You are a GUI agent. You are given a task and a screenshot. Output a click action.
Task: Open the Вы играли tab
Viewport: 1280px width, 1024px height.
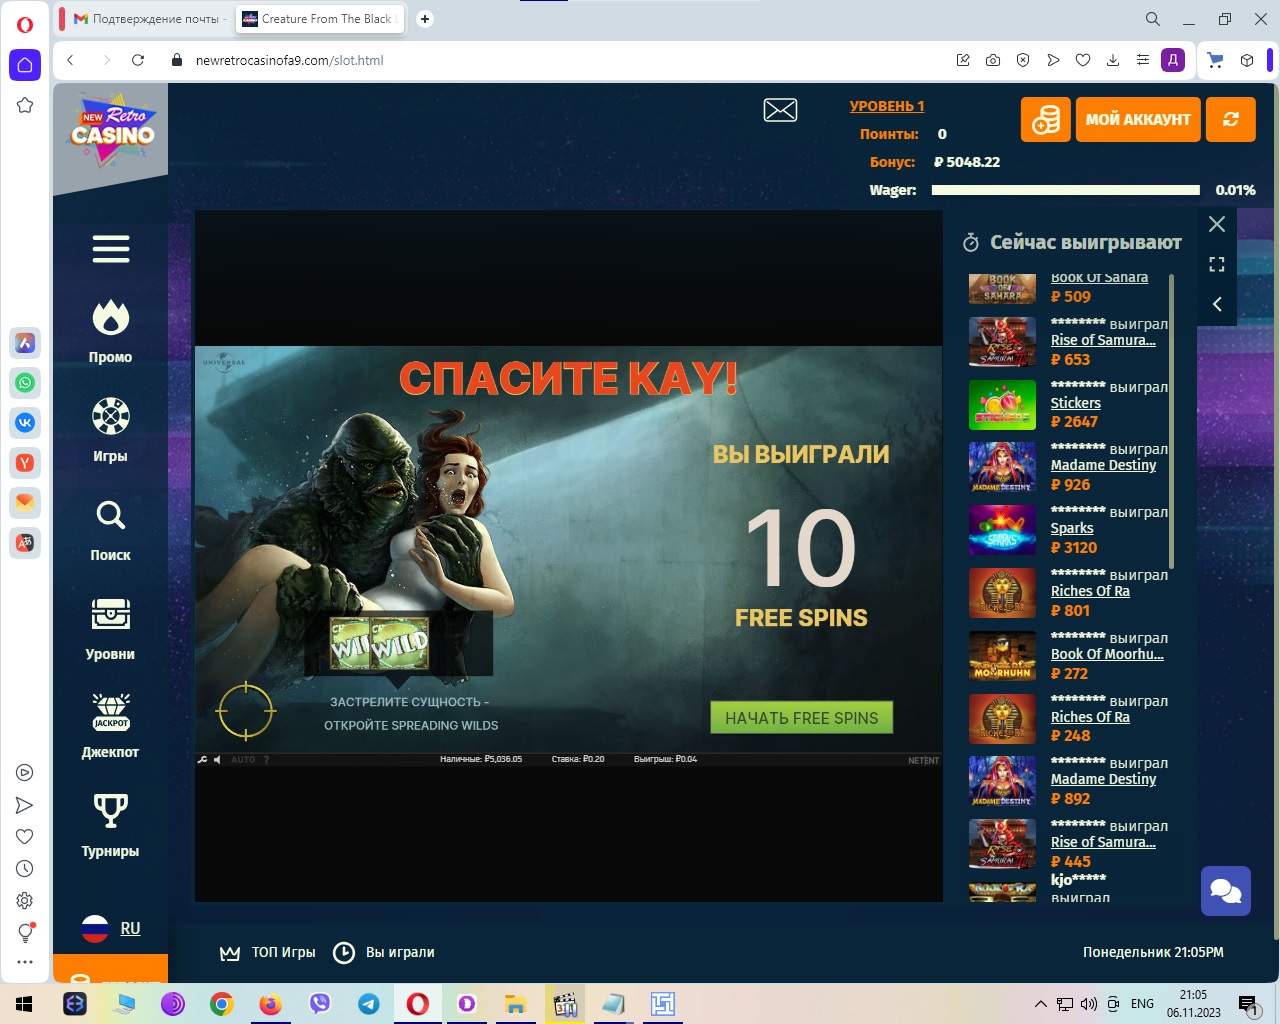pos(384,952)
